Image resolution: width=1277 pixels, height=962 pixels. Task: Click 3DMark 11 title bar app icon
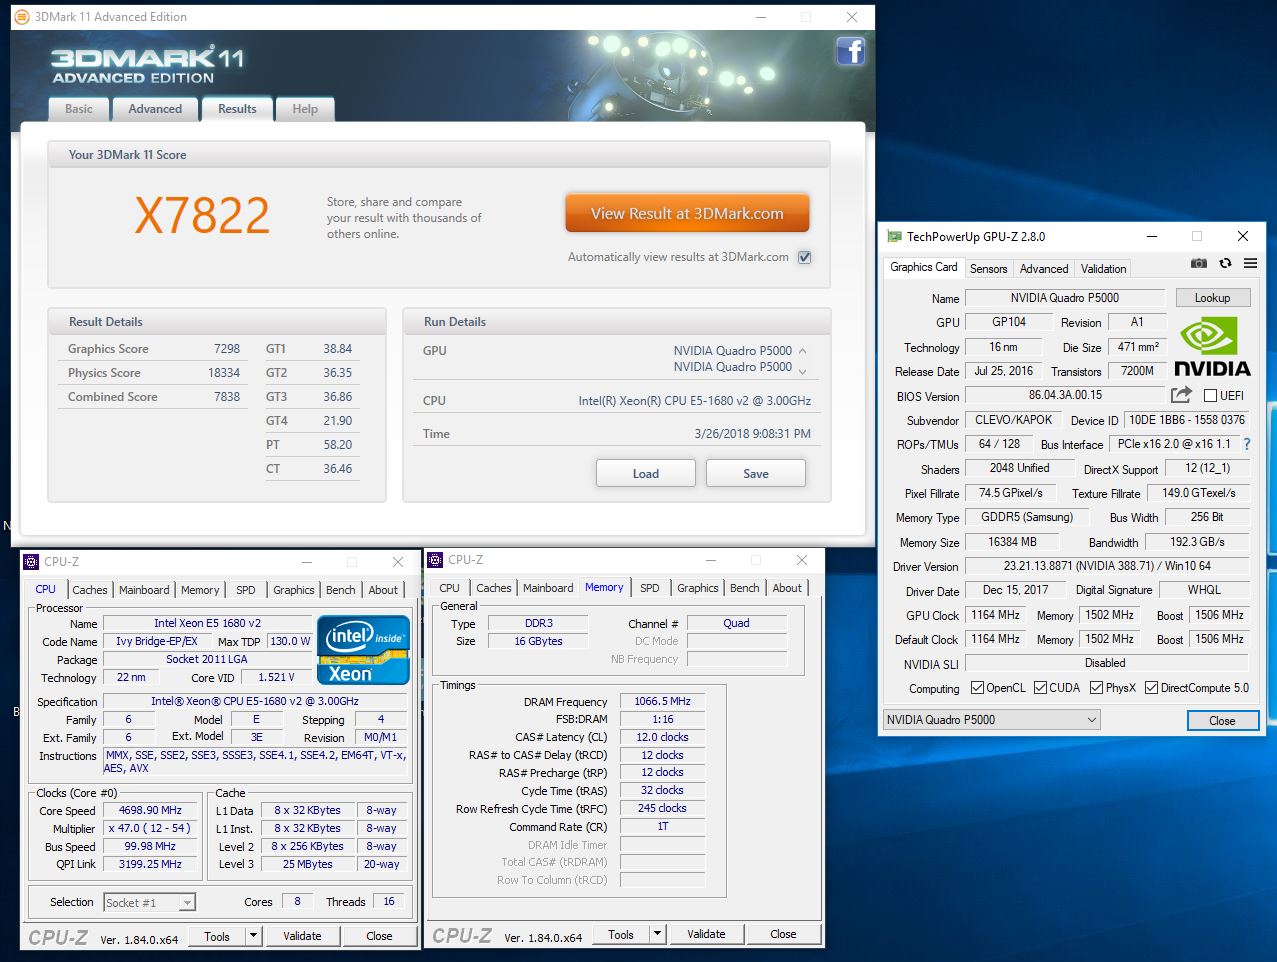tap(22, 17)
